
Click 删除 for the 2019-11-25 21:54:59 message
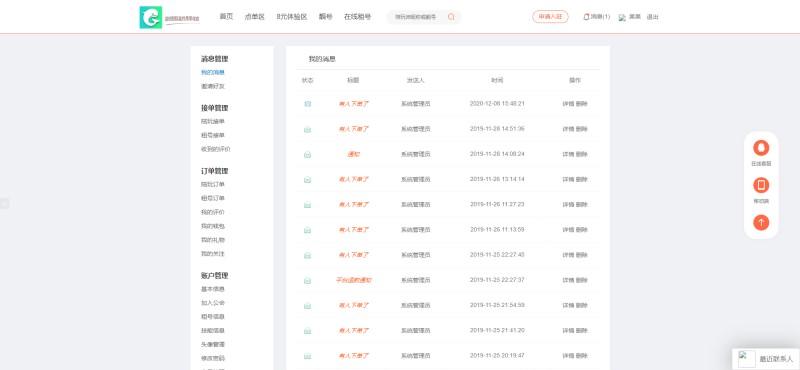click(x=582, y=306)
